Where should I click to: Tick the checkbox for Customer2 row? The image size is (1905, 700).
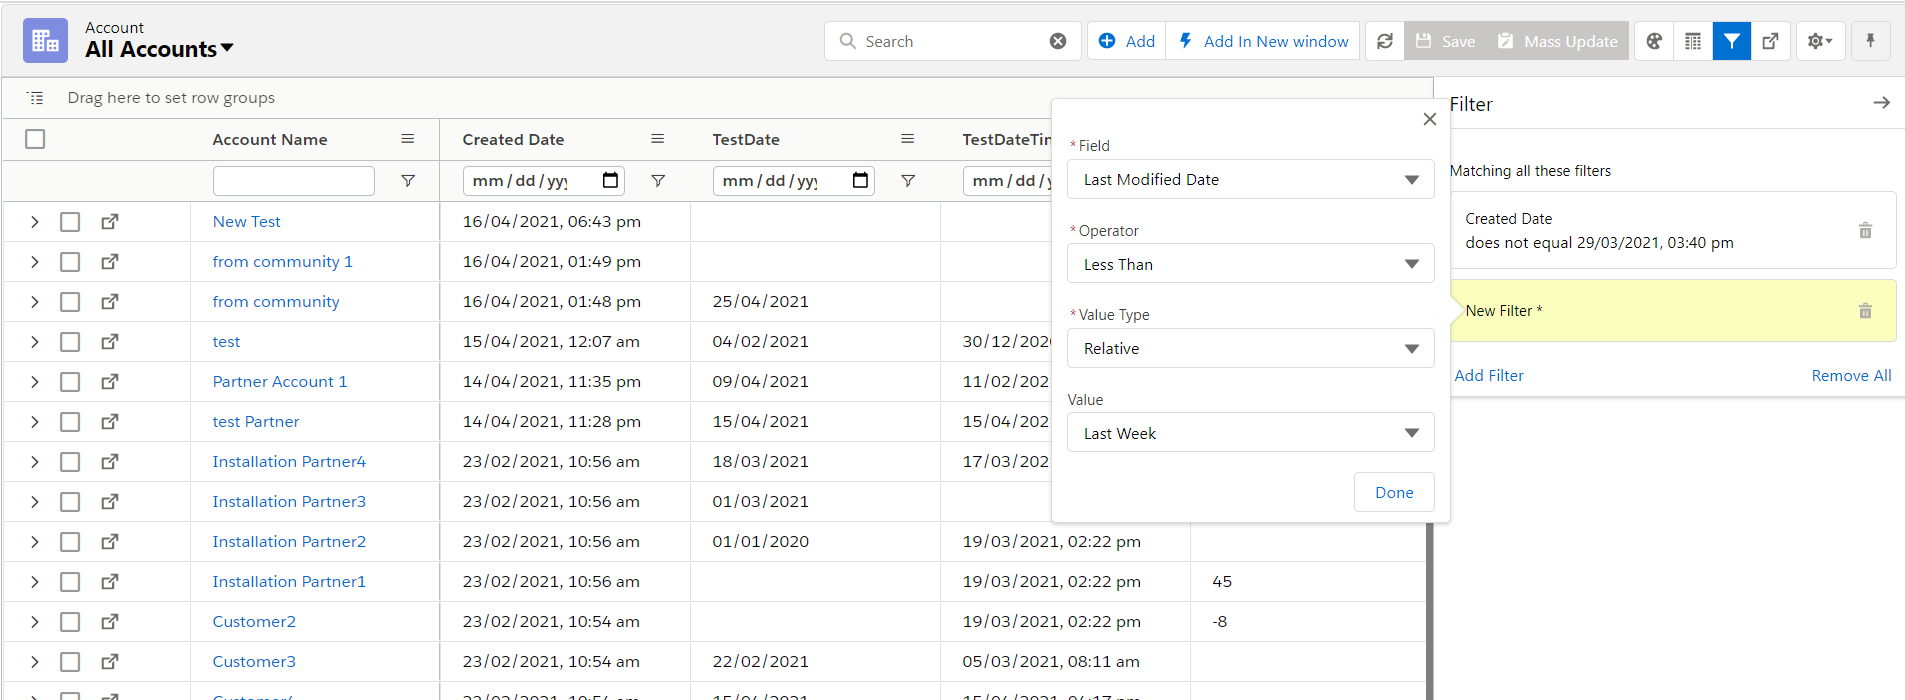tap(70, 621)
